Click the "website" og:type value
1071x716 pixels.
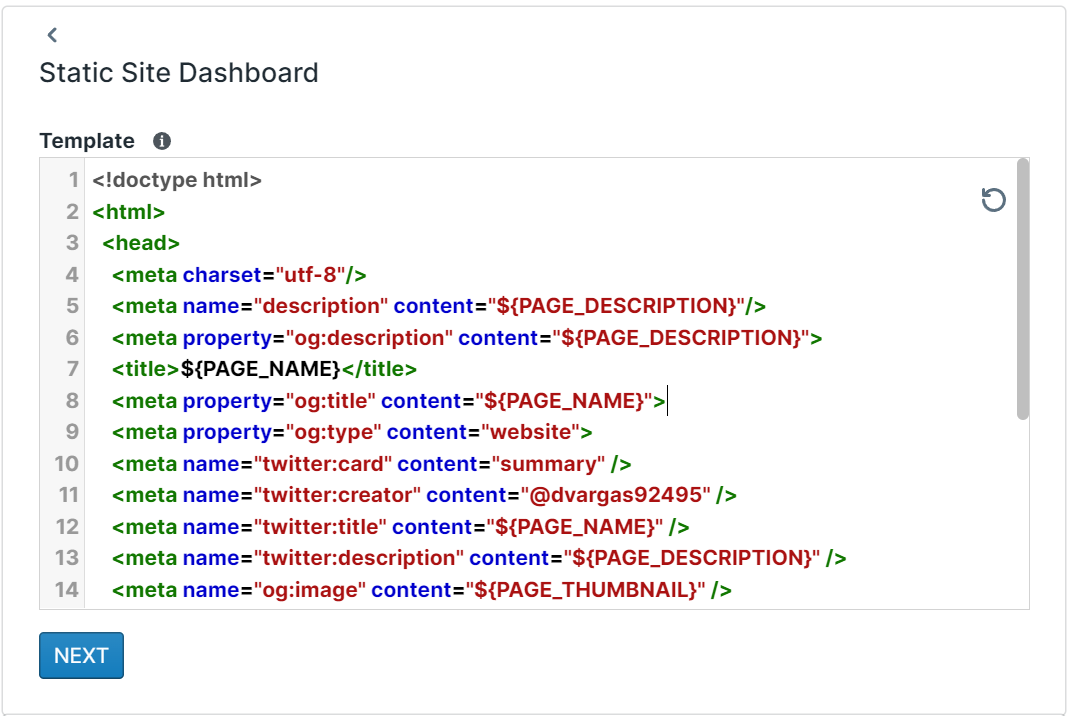point(531,433)
